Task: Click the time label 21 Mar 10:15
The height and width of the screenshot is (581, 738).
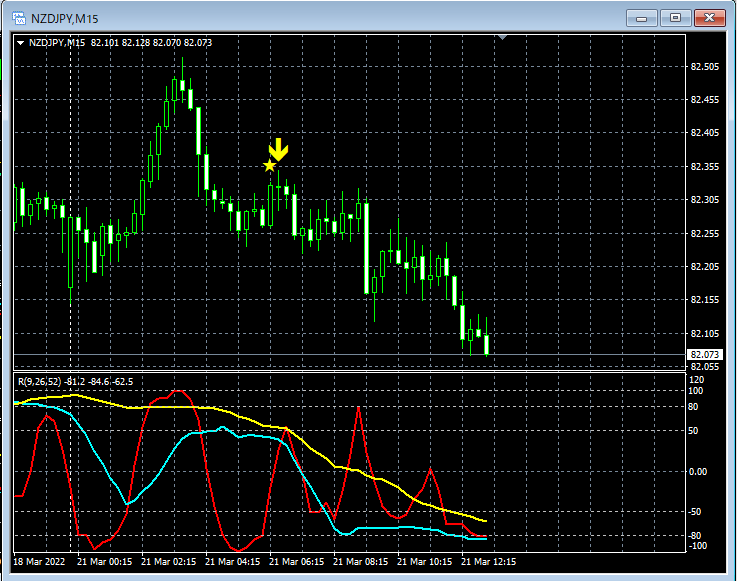Action: (x=425, y=562)
